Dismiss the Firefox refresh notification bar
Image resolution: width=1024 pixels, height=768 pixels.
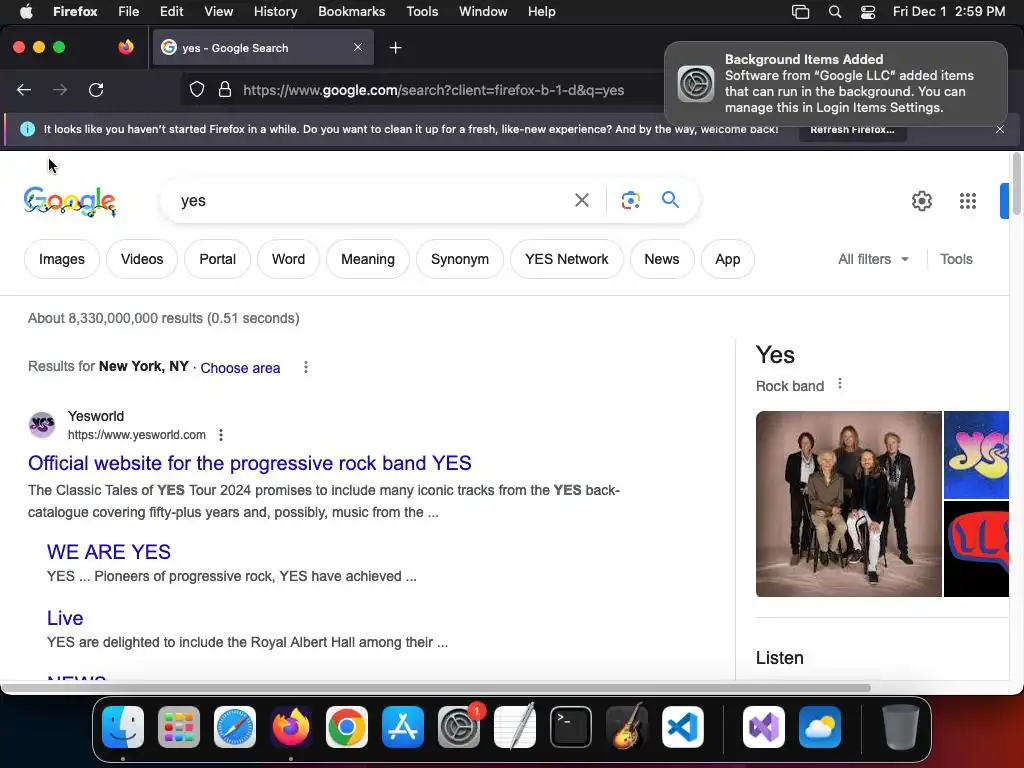pos(1000,129)
